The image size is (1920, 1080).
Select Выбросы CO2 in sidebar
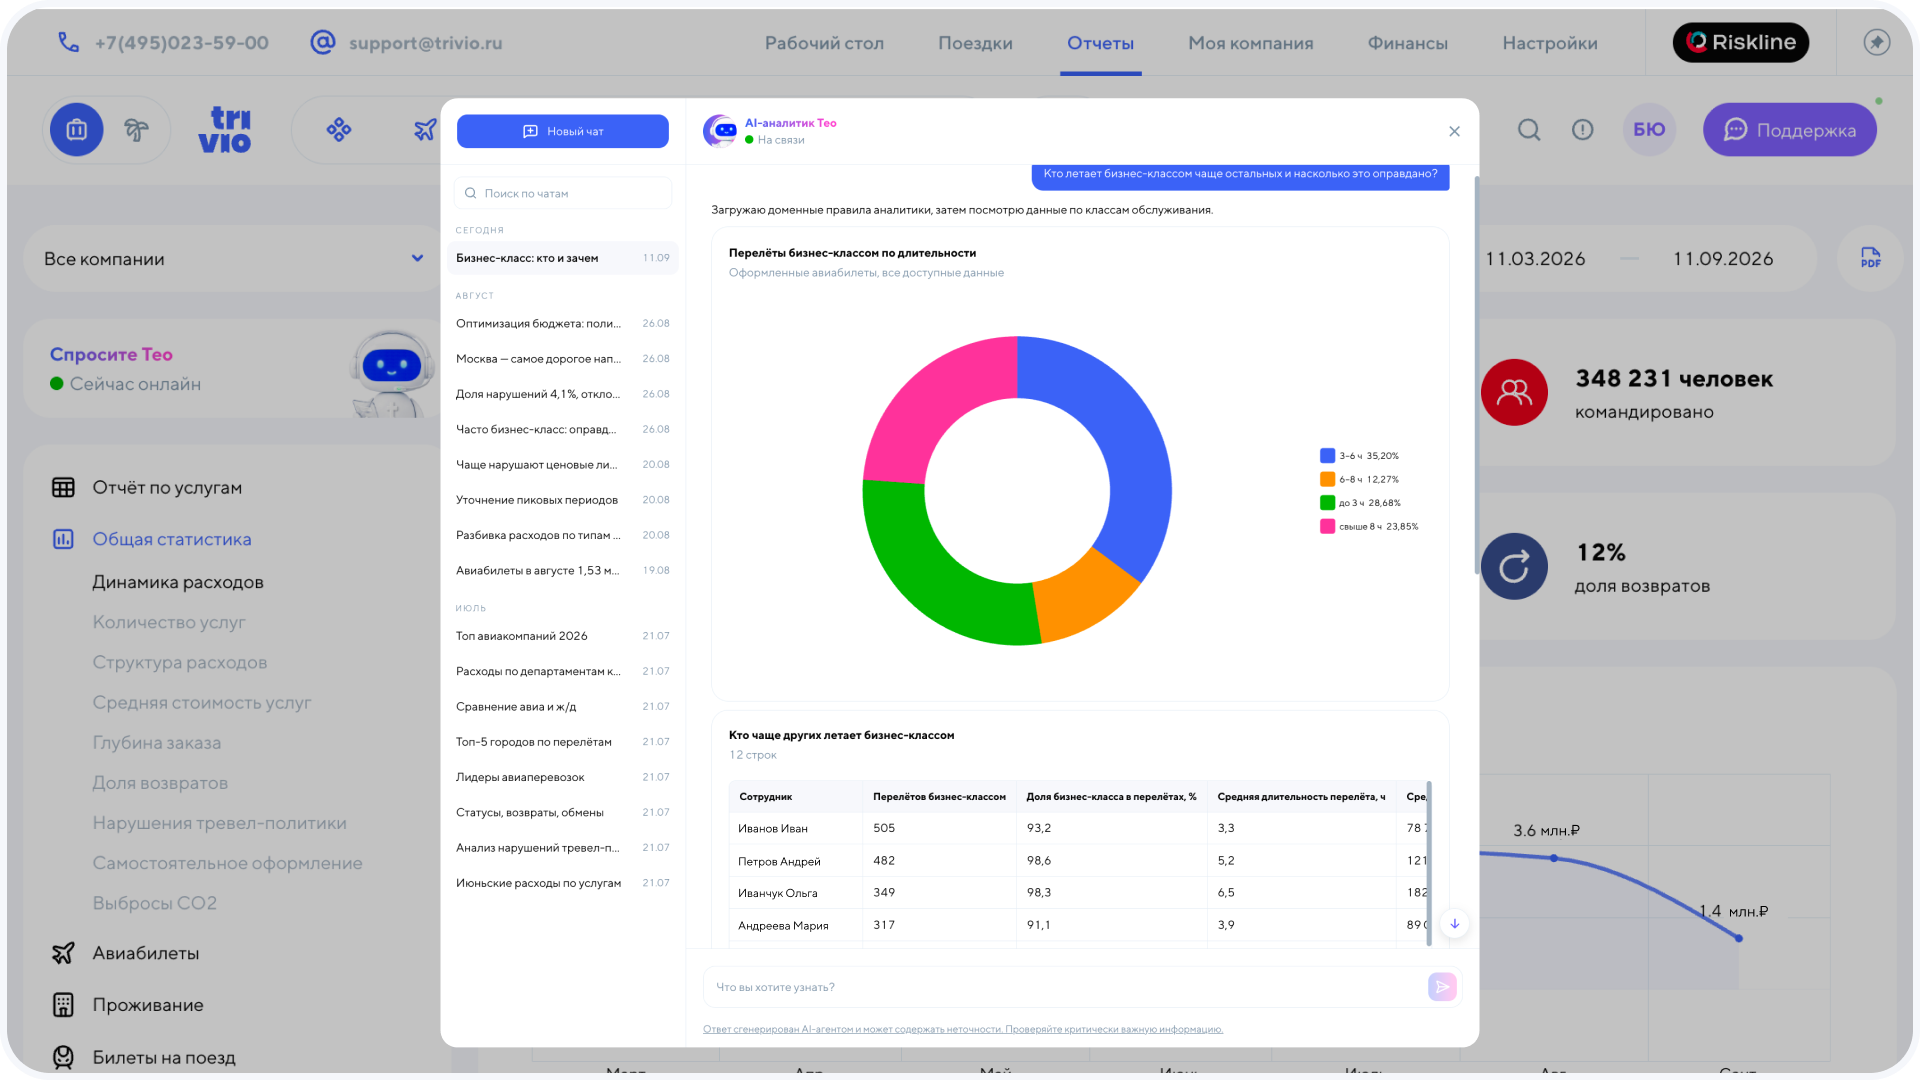point(155,903)
